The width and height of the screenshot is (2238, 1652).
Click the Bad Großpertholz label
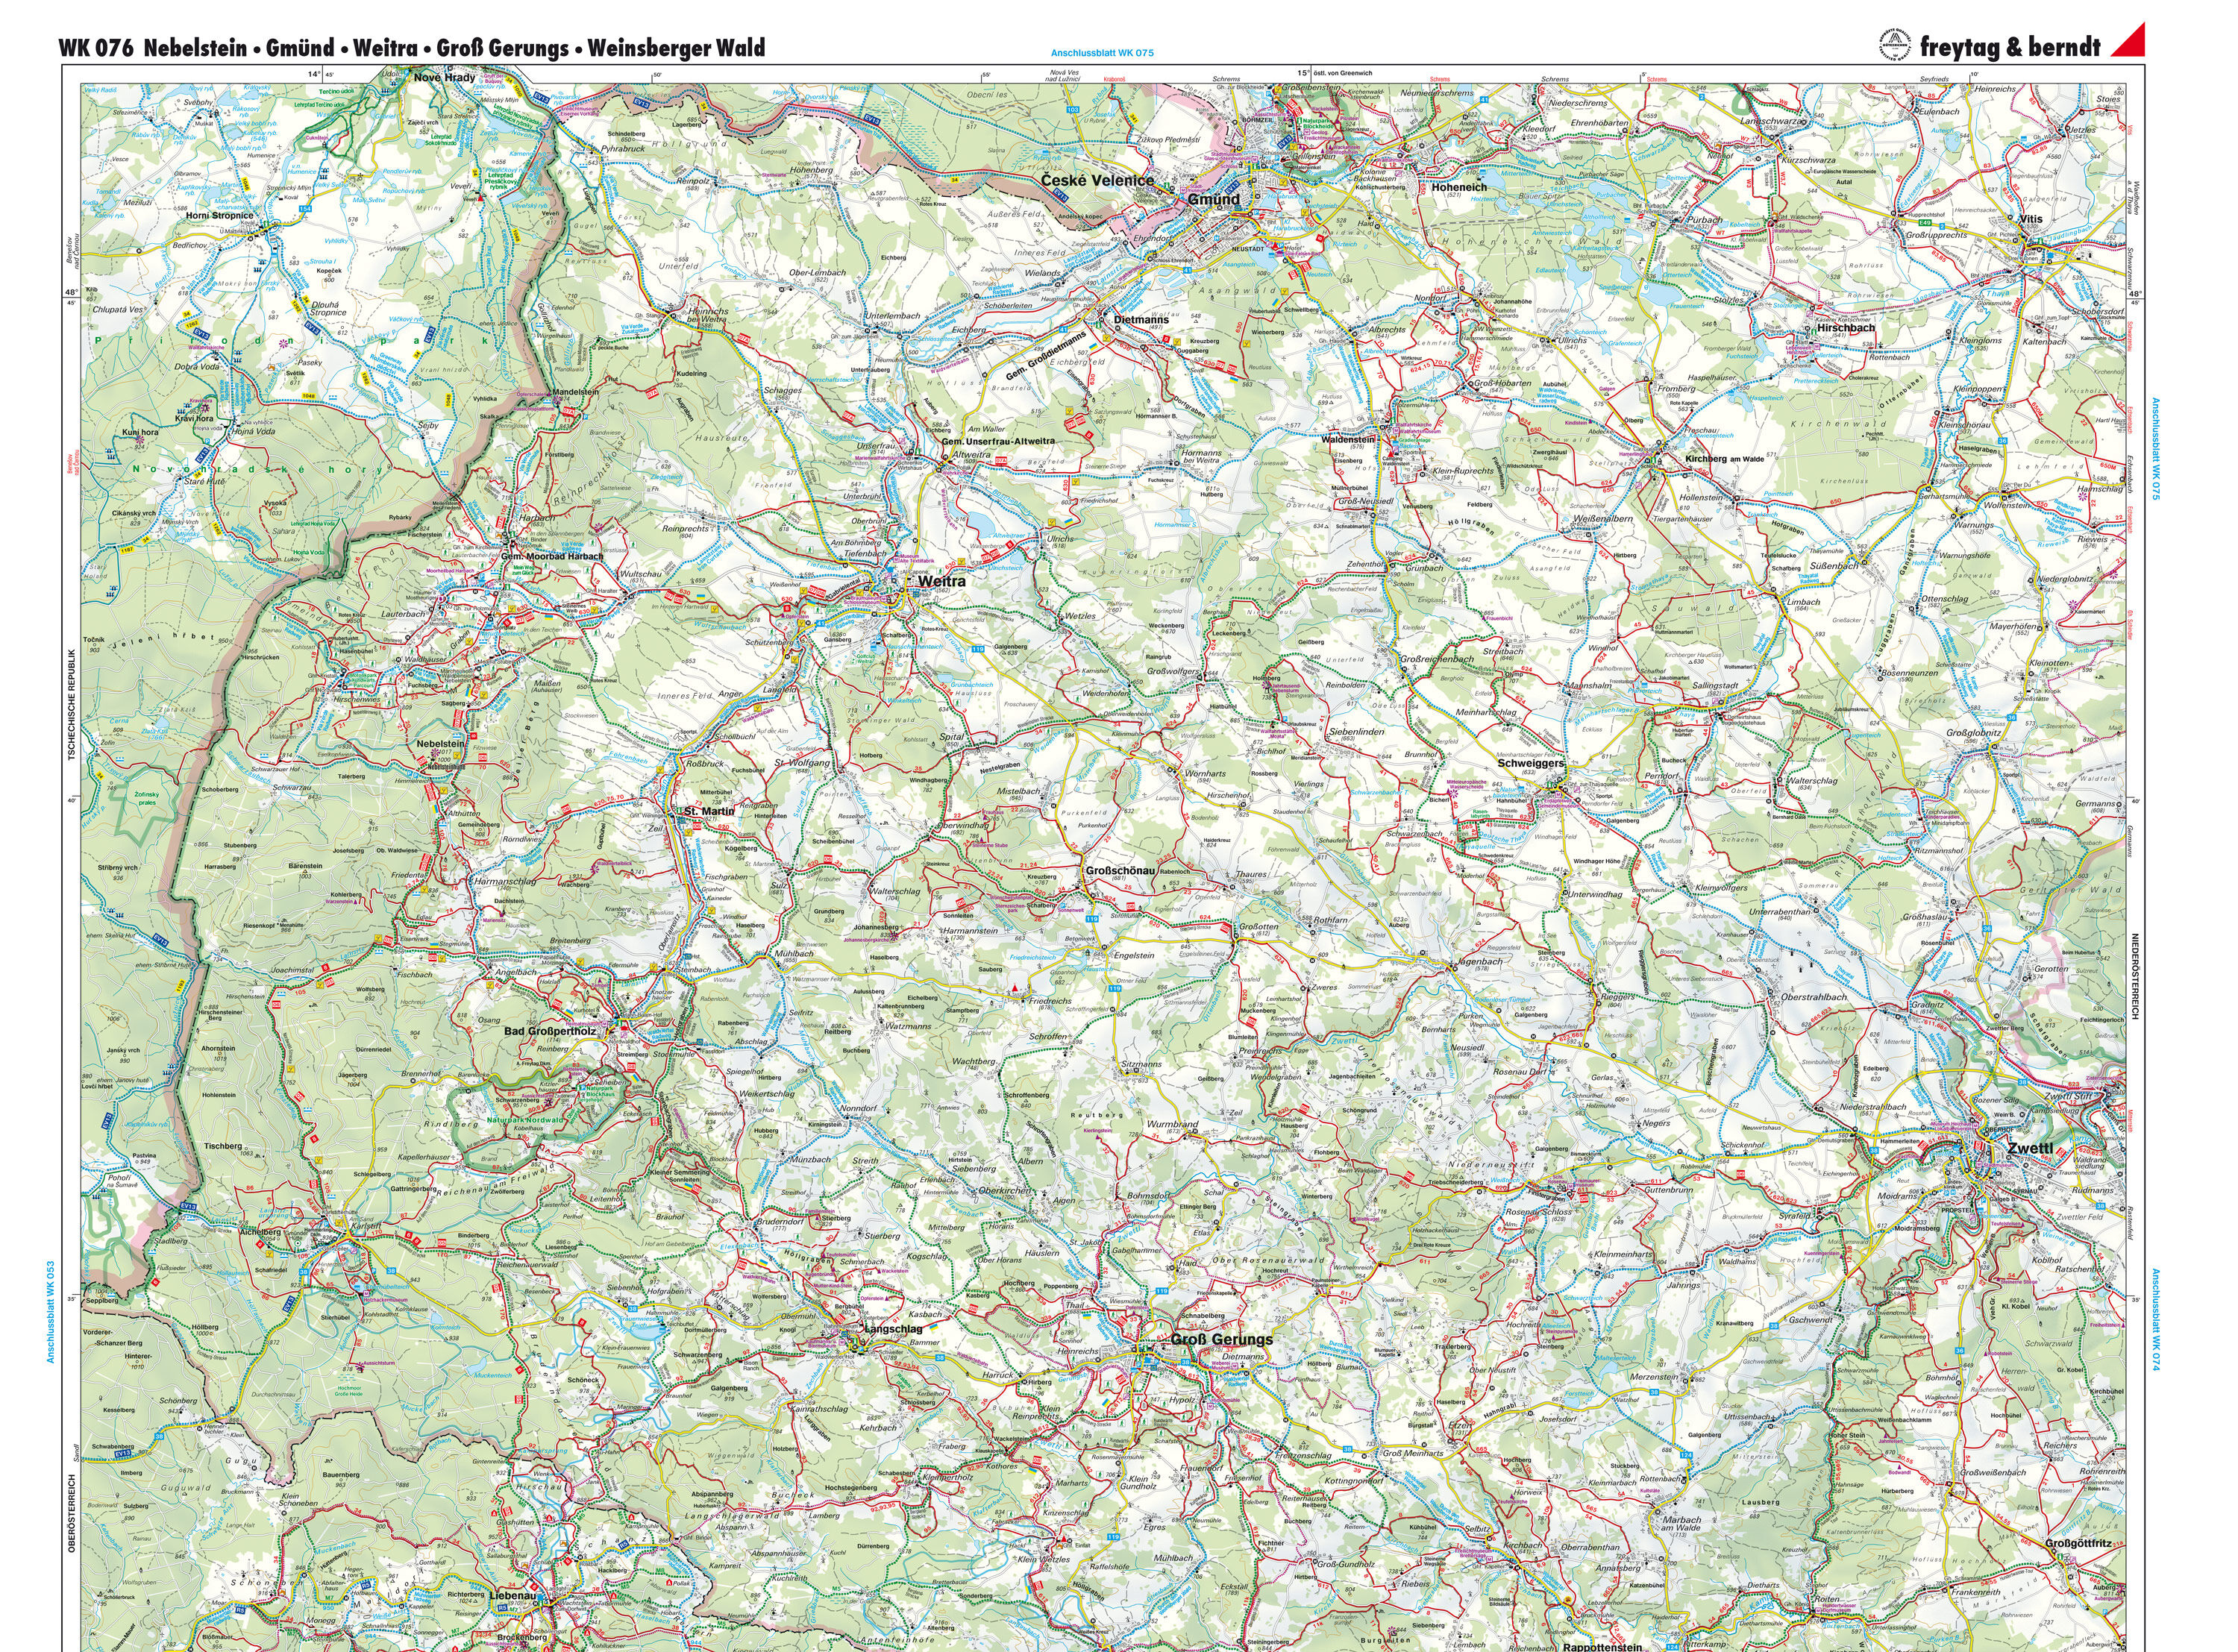[551, 1030]
